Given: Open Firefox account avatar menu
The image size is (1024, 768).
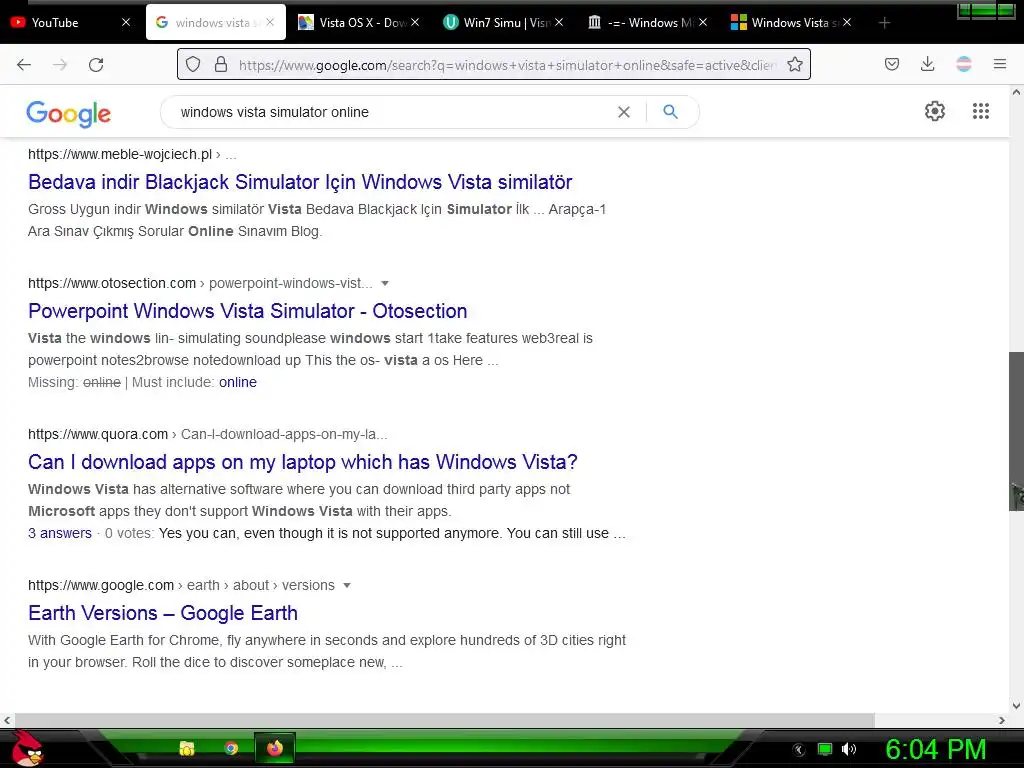Looking at the screenshot, I should click(963, 64).
